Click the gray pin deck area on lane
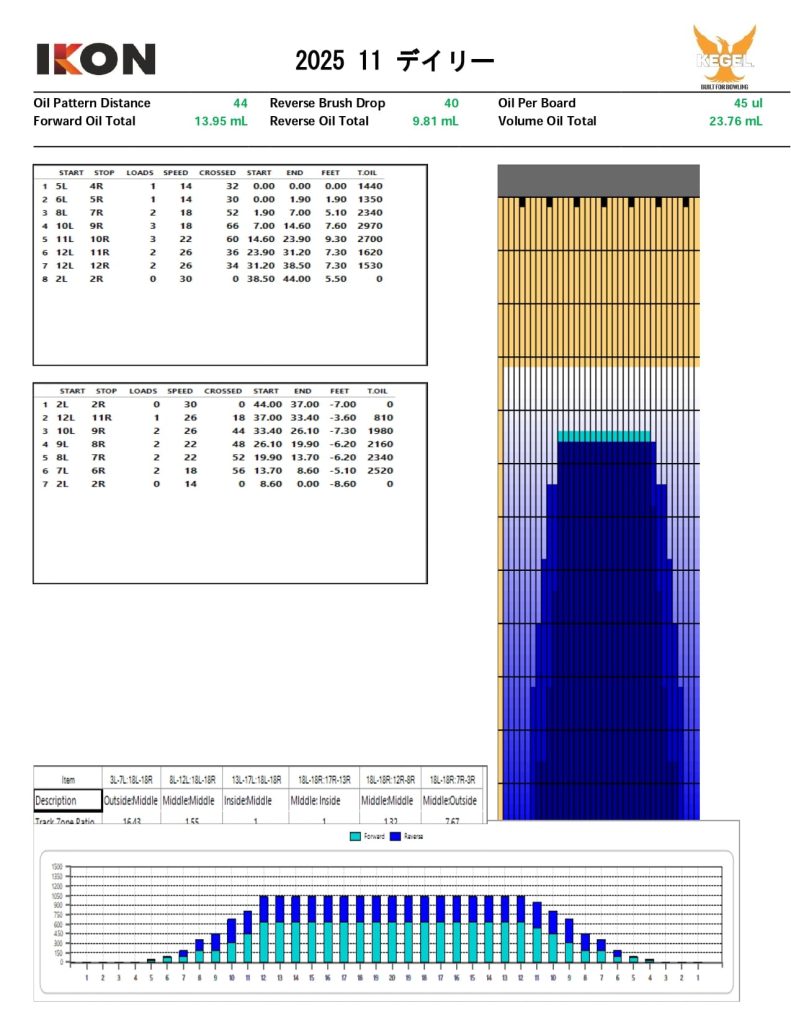The height and width of the screenshot is (1024, 791). (x=598, y=180)
